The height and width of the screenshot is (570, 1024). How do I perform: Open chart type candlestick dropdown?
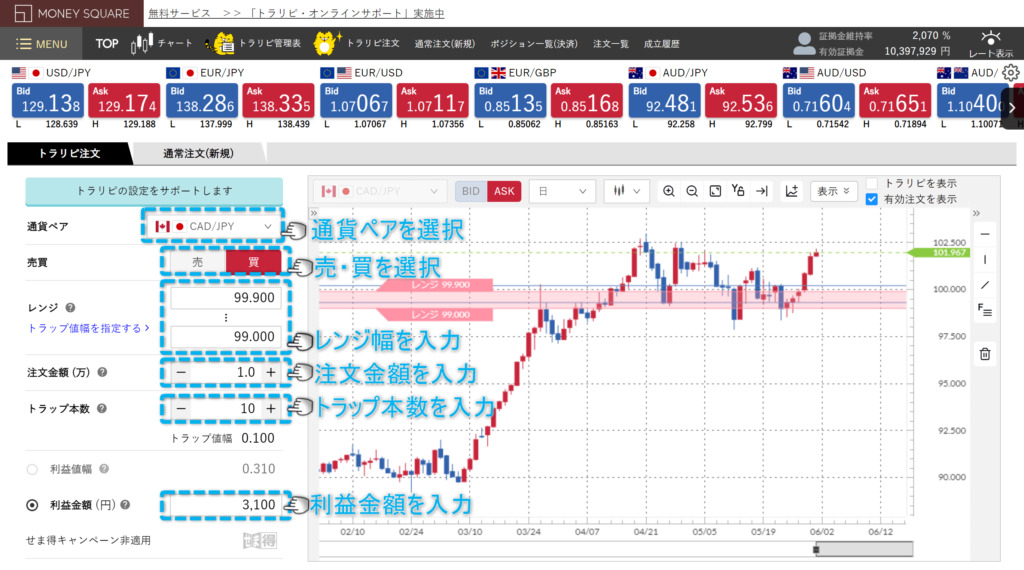click(626, 191)
